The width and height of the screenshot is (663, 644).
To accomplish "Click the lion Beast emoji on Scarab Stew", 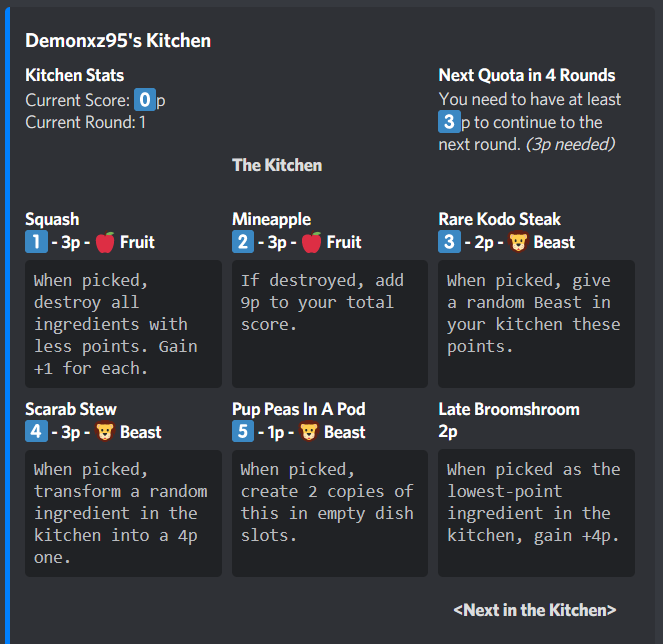I will 106,432.
